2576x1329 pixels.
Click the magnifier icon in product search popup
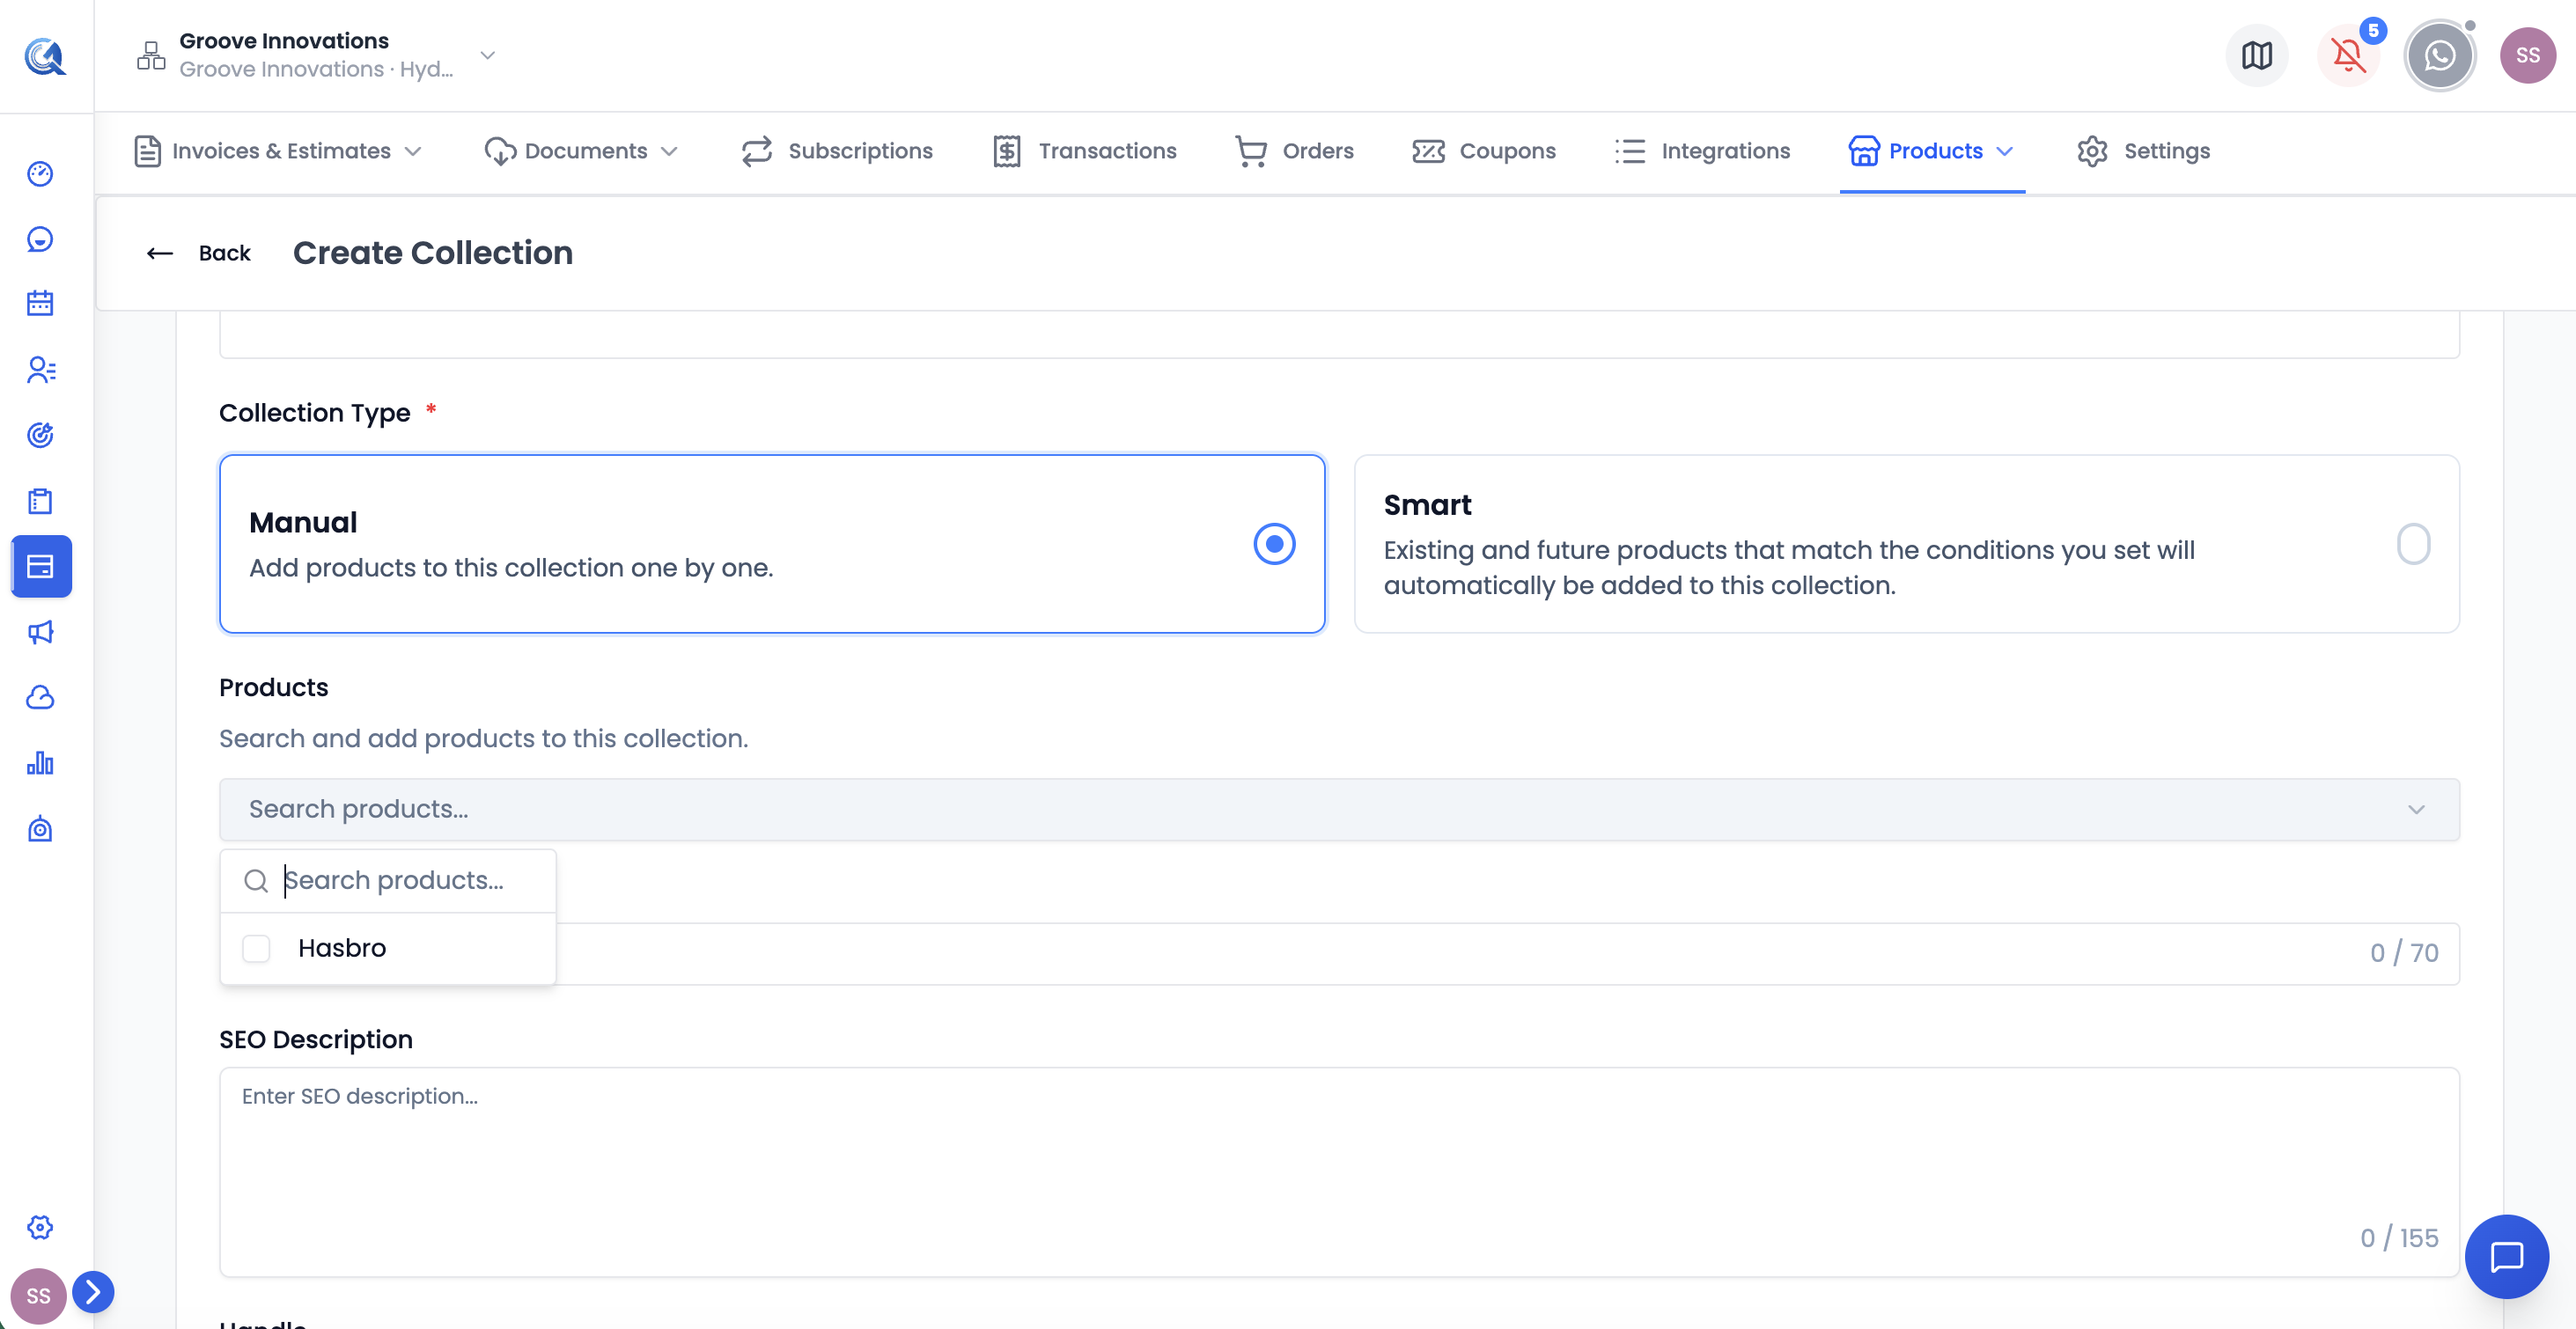(x=256, y=881)
